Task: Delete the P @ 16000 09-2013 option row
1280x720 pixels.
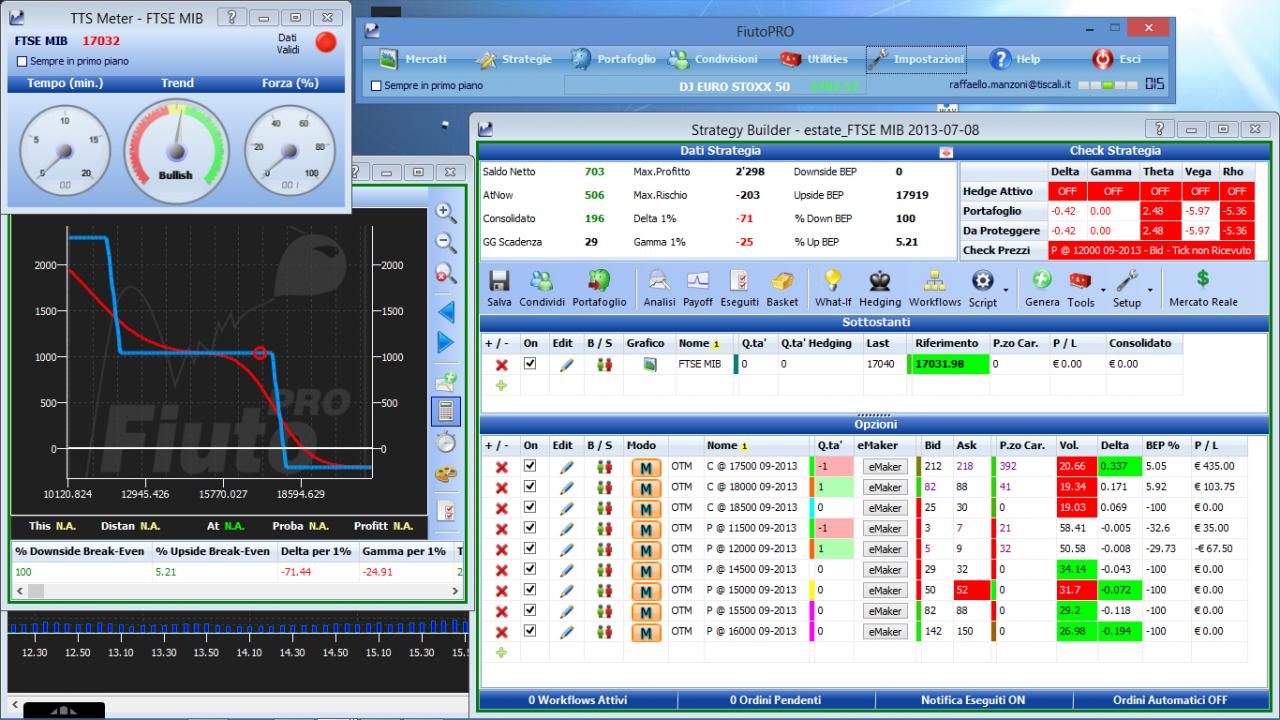Action: tap(501, 632)
